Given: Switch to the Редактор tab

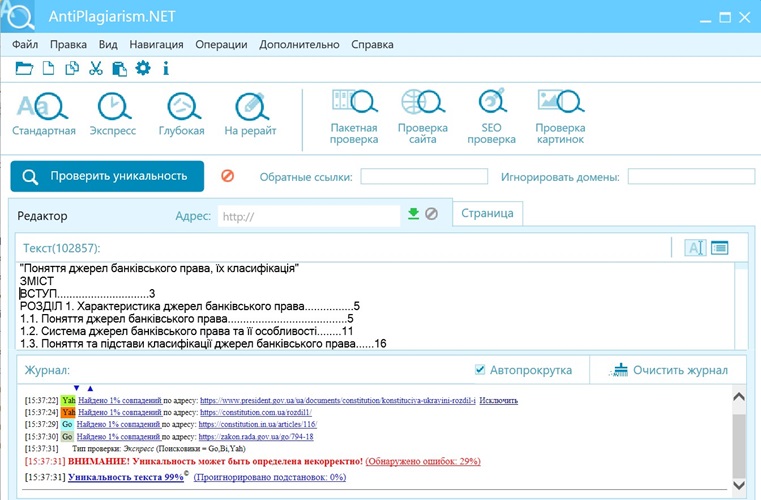Looking at the screenshot, I should [42, 216].
